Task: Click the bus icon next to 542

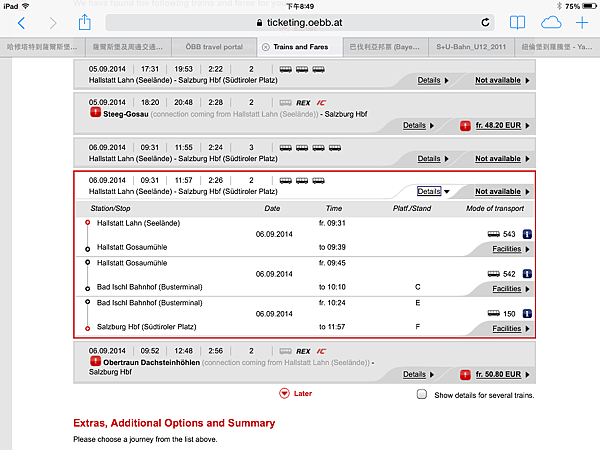Action: (493, 274)
